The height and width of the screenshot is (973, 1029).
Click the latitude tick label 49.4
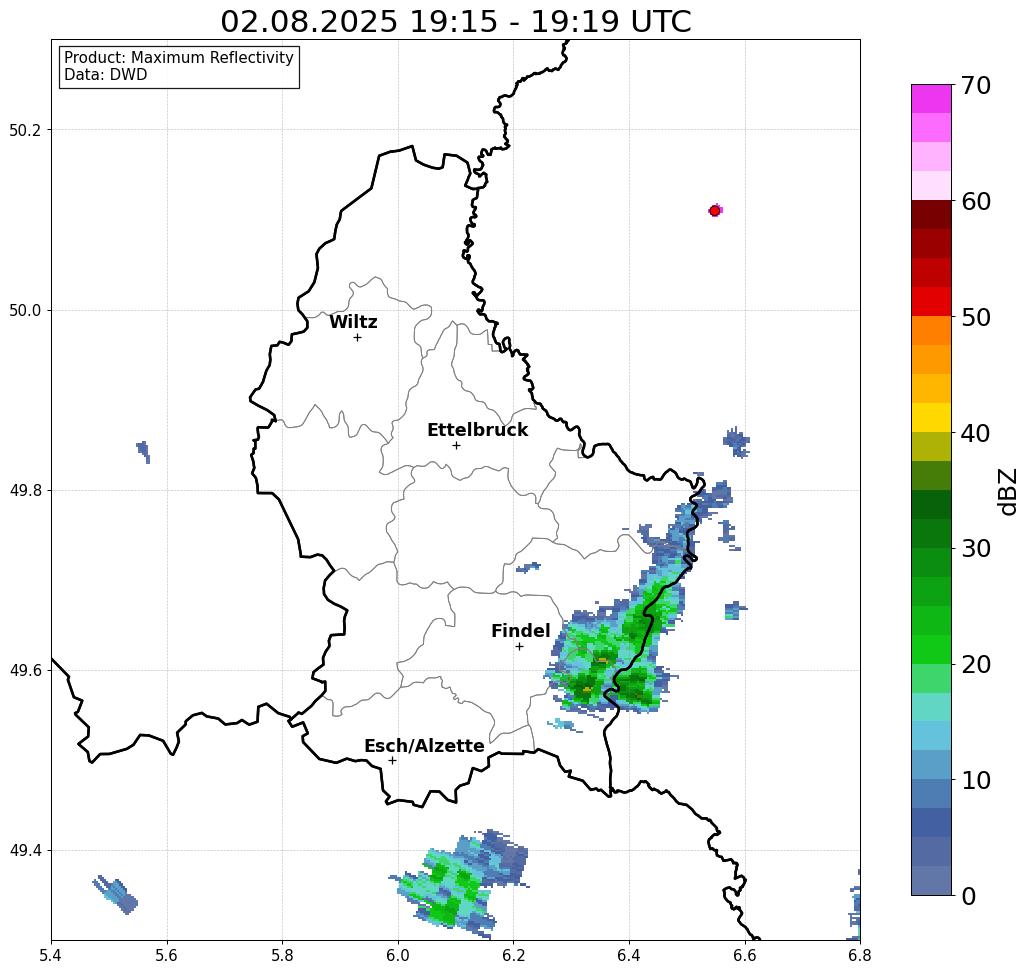(x=25, y=851)
